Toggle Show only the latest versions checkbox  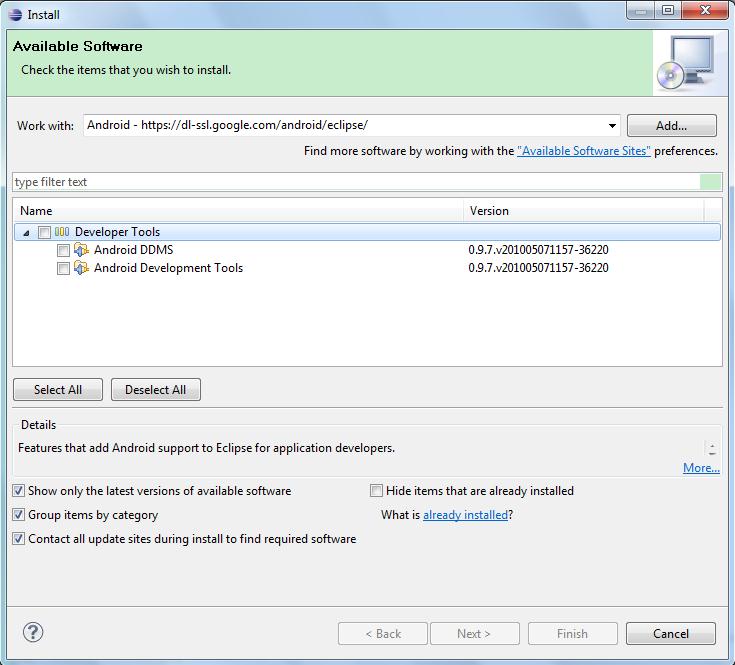(18, 491)
